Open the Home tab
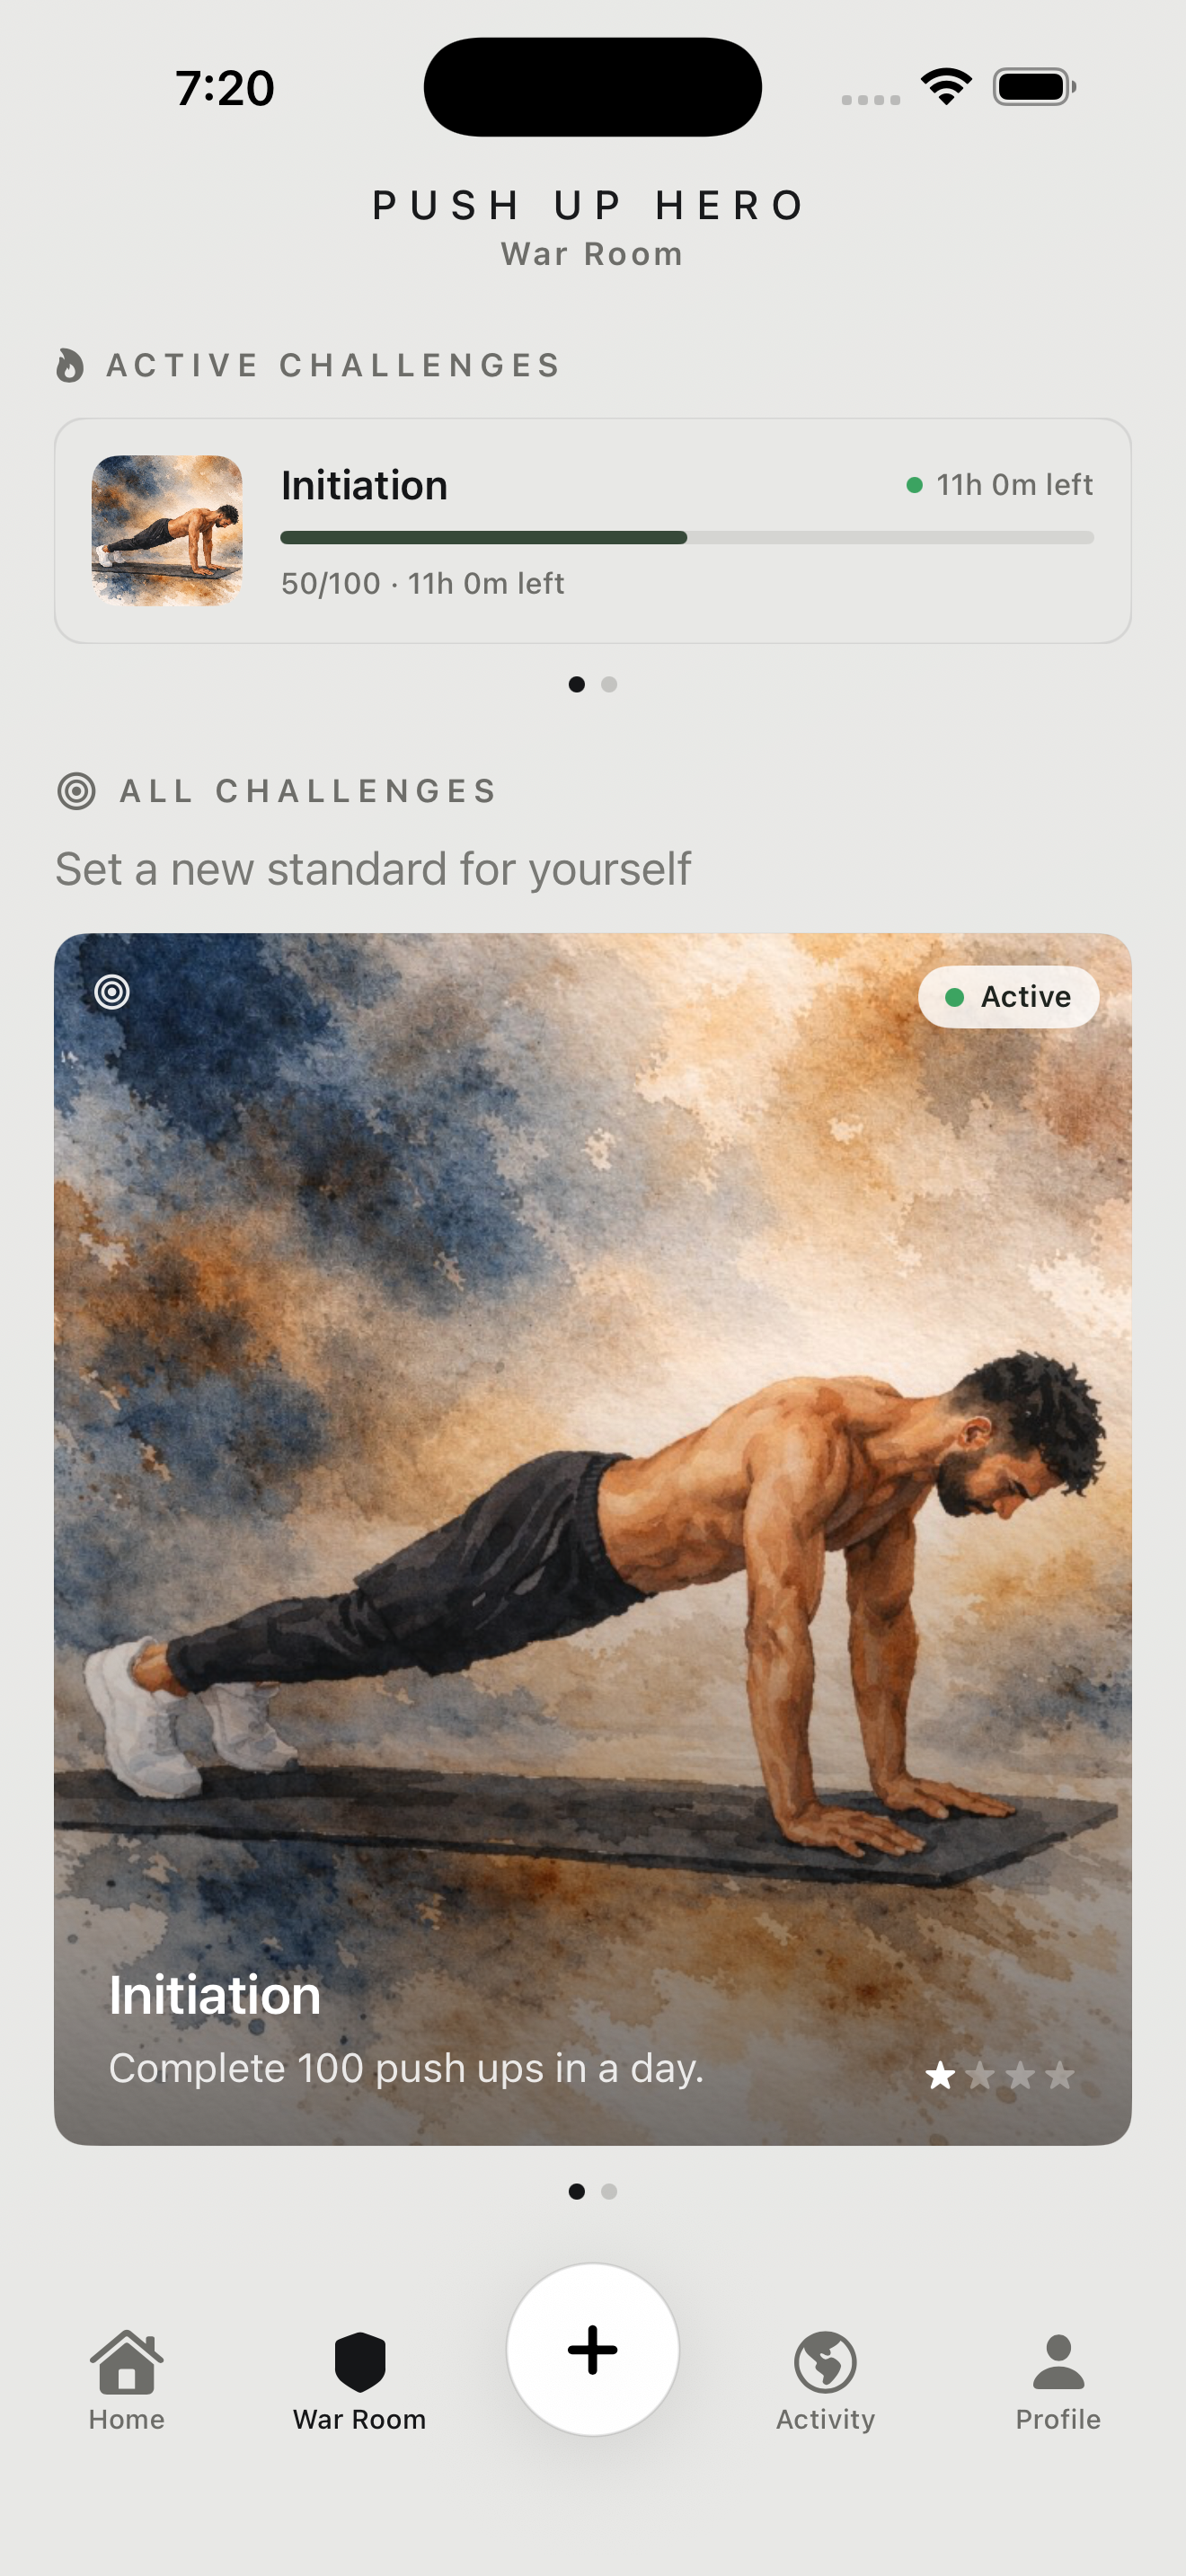1186x2576 pixels. coord(126,2379)
